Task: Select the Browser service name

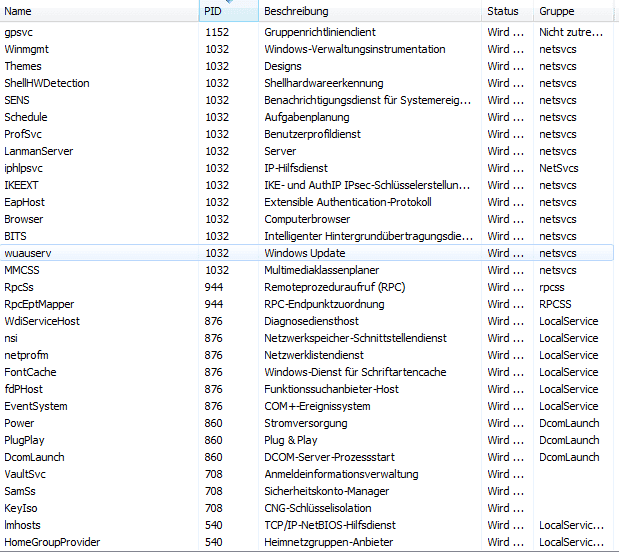Action: tap(24, 219)
